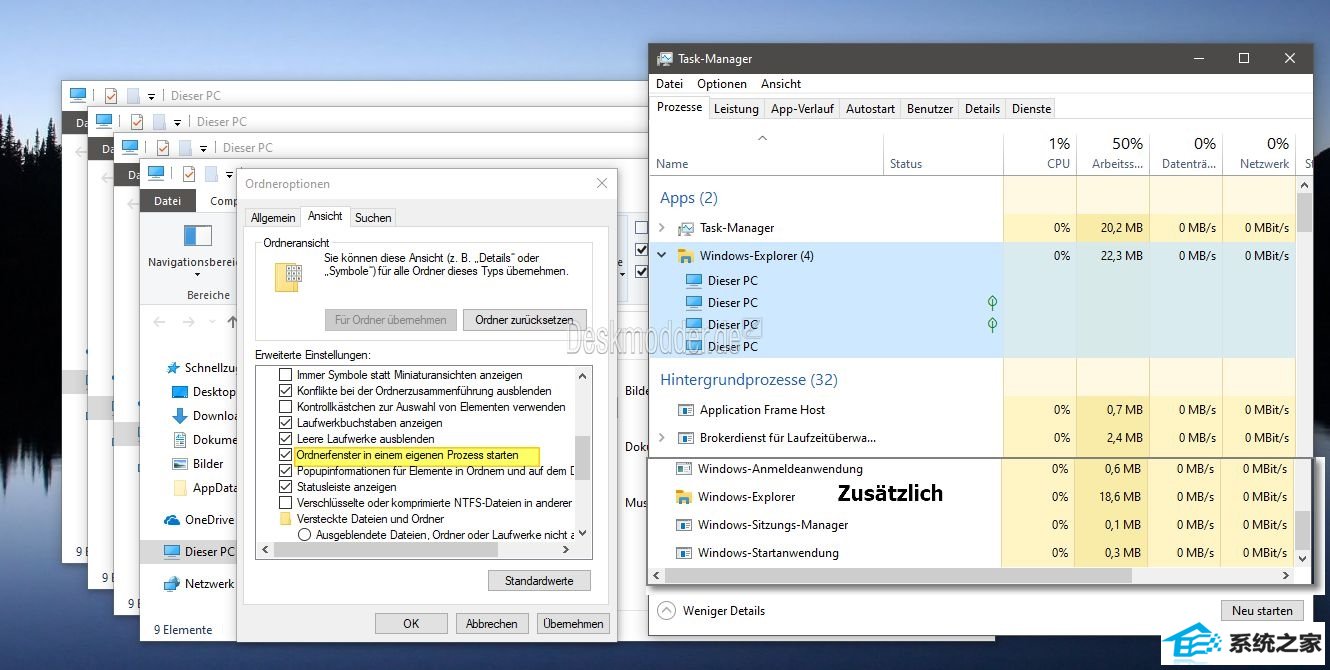Viewport: 1330px width, 670px height.
Task: Open Ansicht menu in Task-Manager
Action: [x=781, y=84]
